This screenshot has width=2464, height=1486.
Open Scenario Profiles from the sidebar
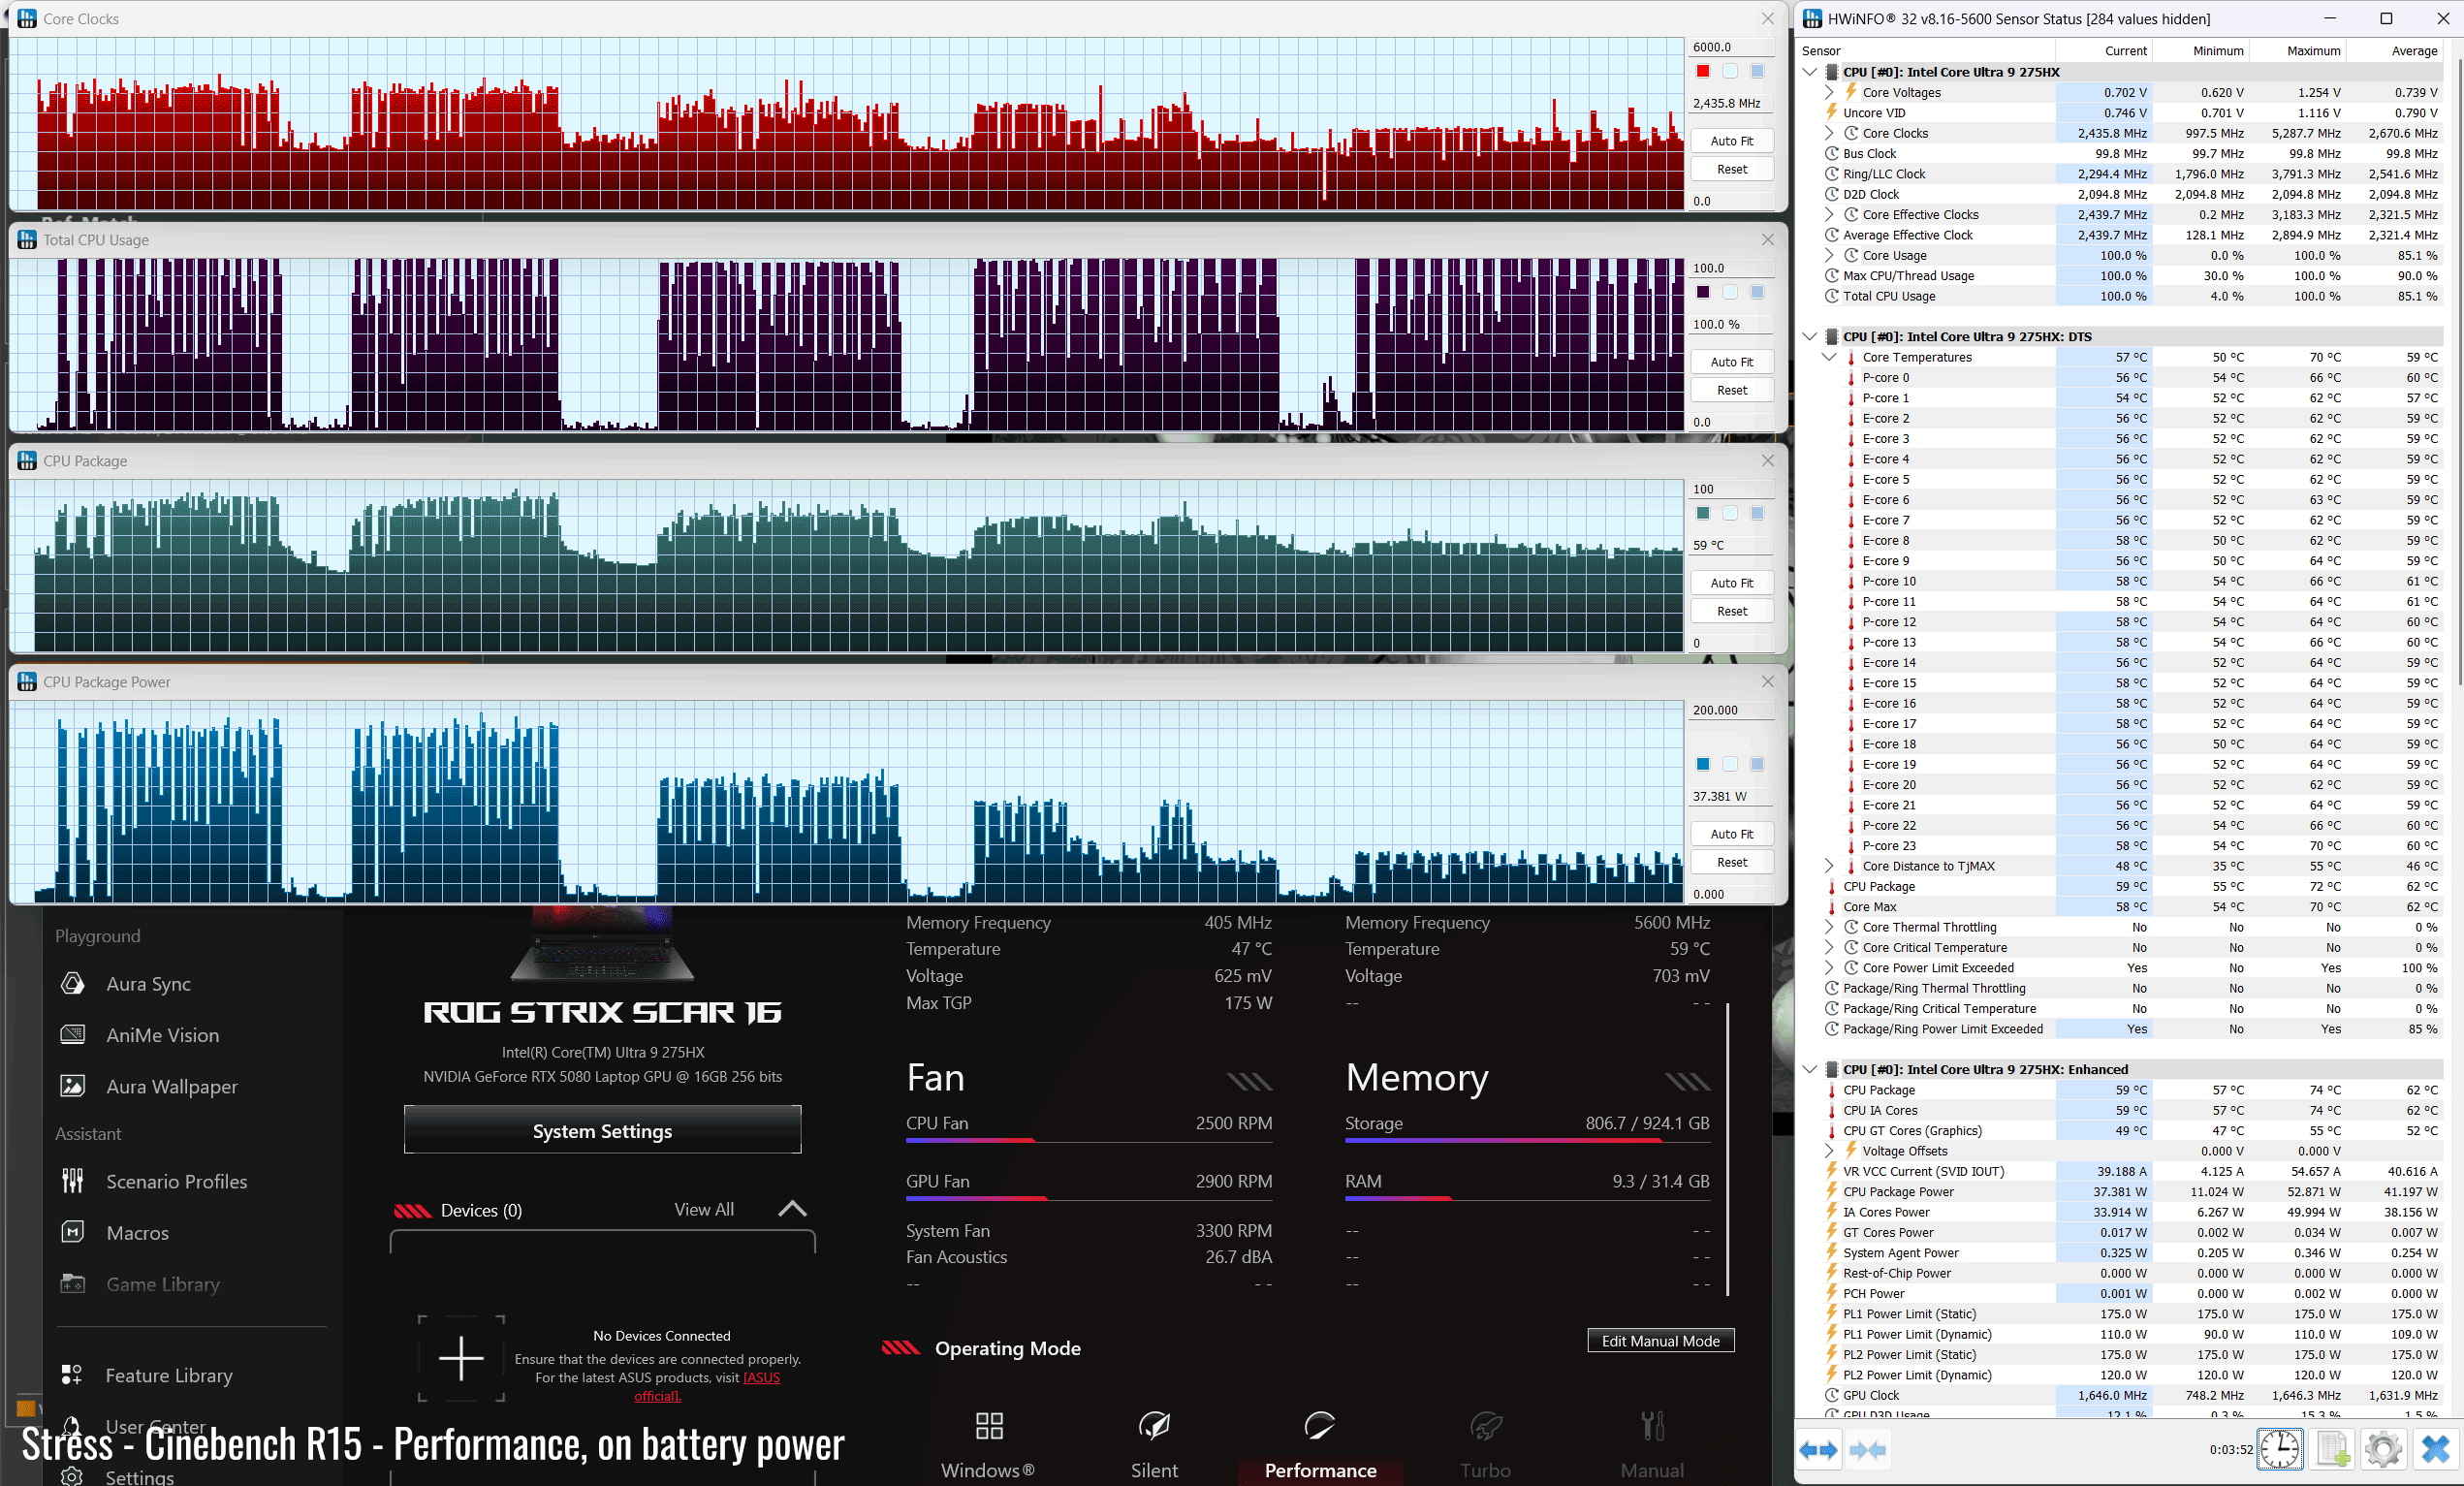(176, 1182)
